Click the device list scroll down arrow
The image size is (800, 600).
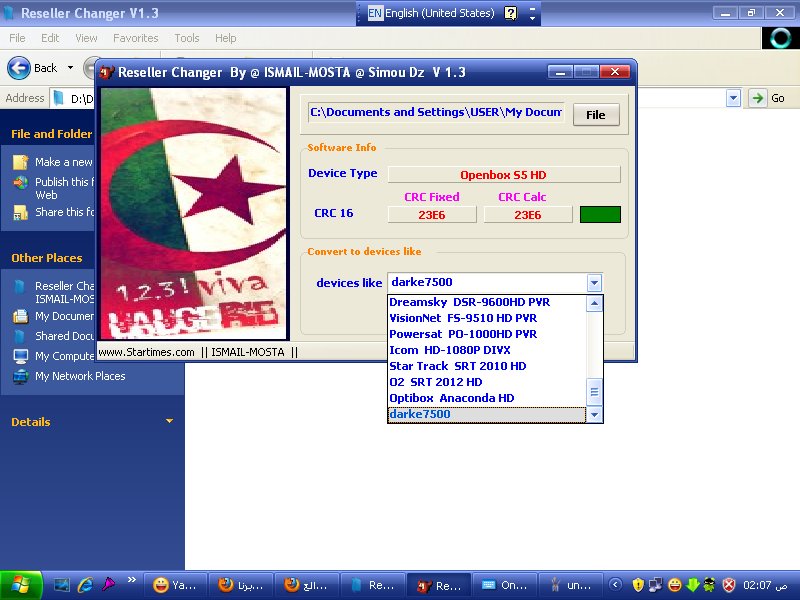pyautogui.click(x=594, y=414)
